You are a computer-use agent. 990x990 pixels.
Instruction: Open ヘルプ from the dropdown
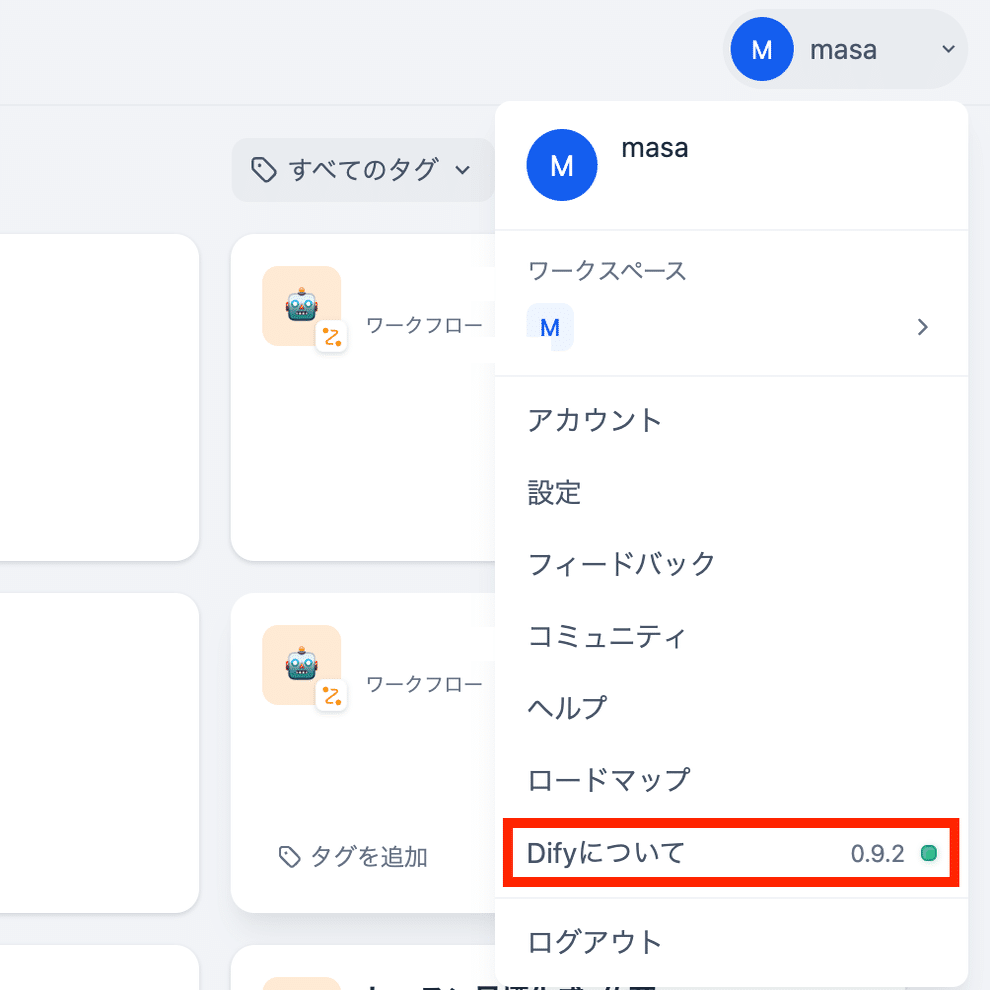567,708
